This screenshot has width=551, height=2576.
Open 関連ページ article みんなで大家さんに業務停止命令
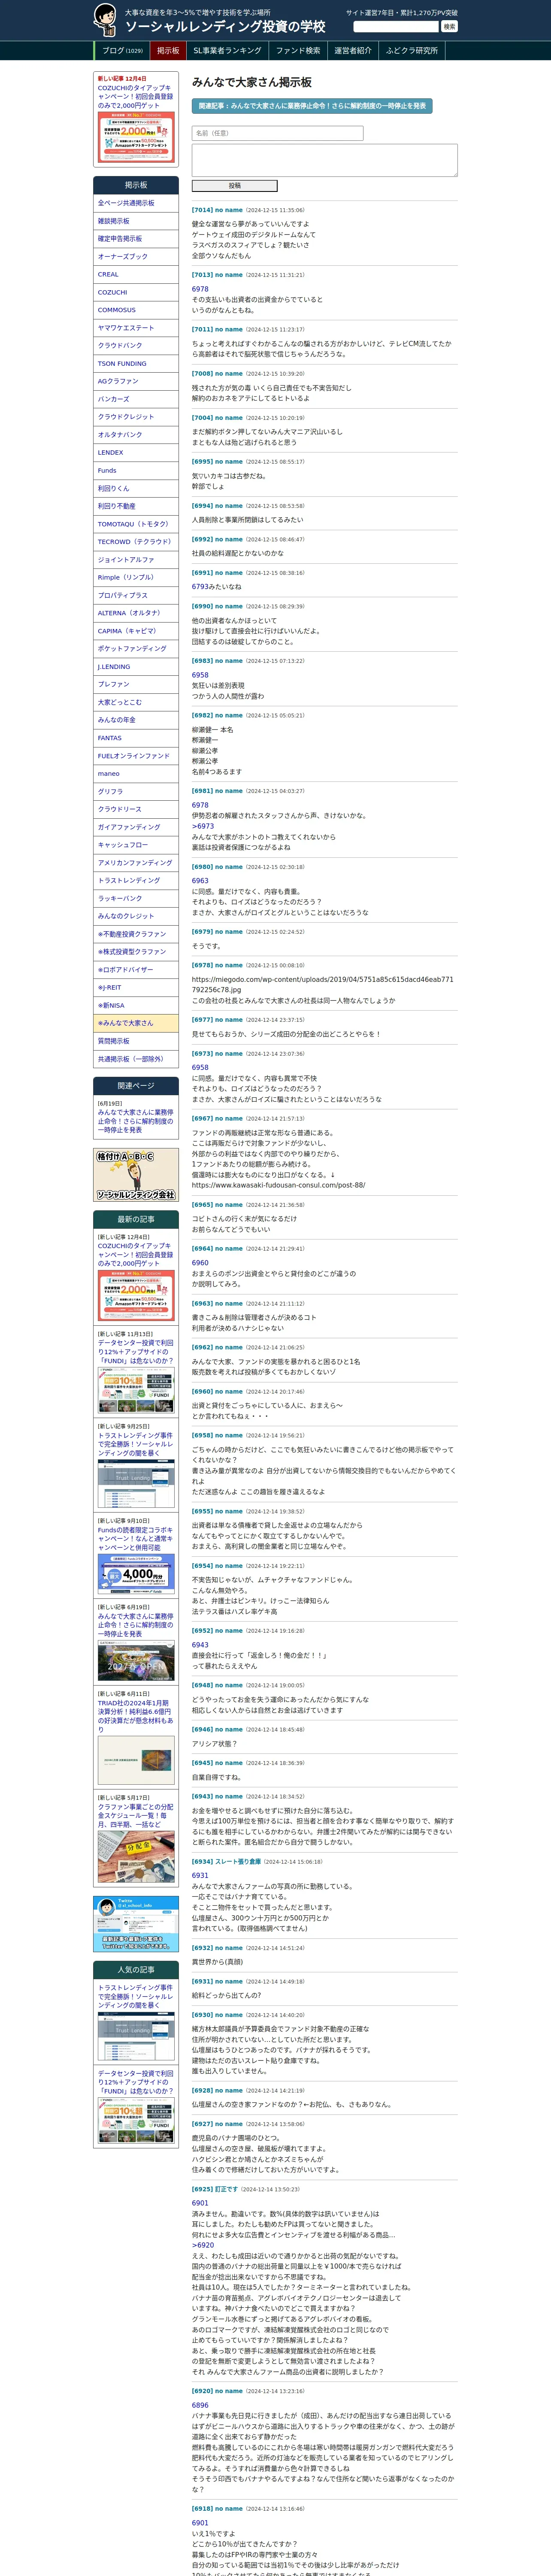135,1121
